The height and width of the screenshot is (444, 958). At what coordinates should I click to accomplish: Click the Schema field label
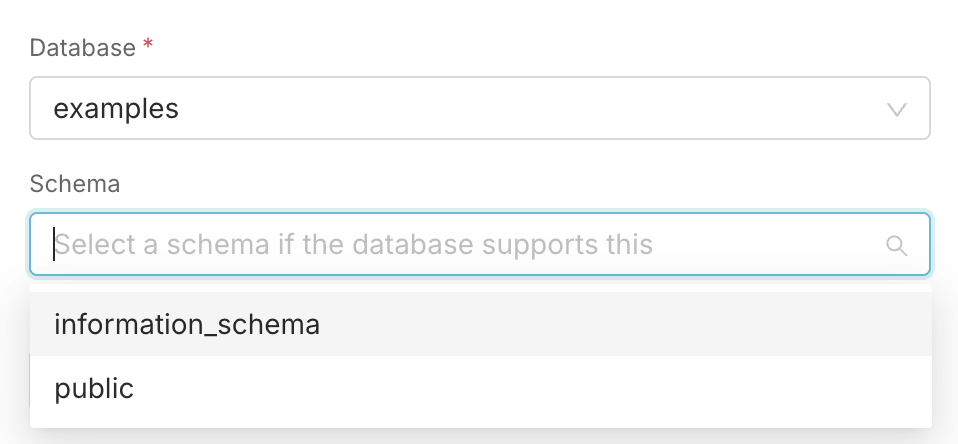point(75,184)
